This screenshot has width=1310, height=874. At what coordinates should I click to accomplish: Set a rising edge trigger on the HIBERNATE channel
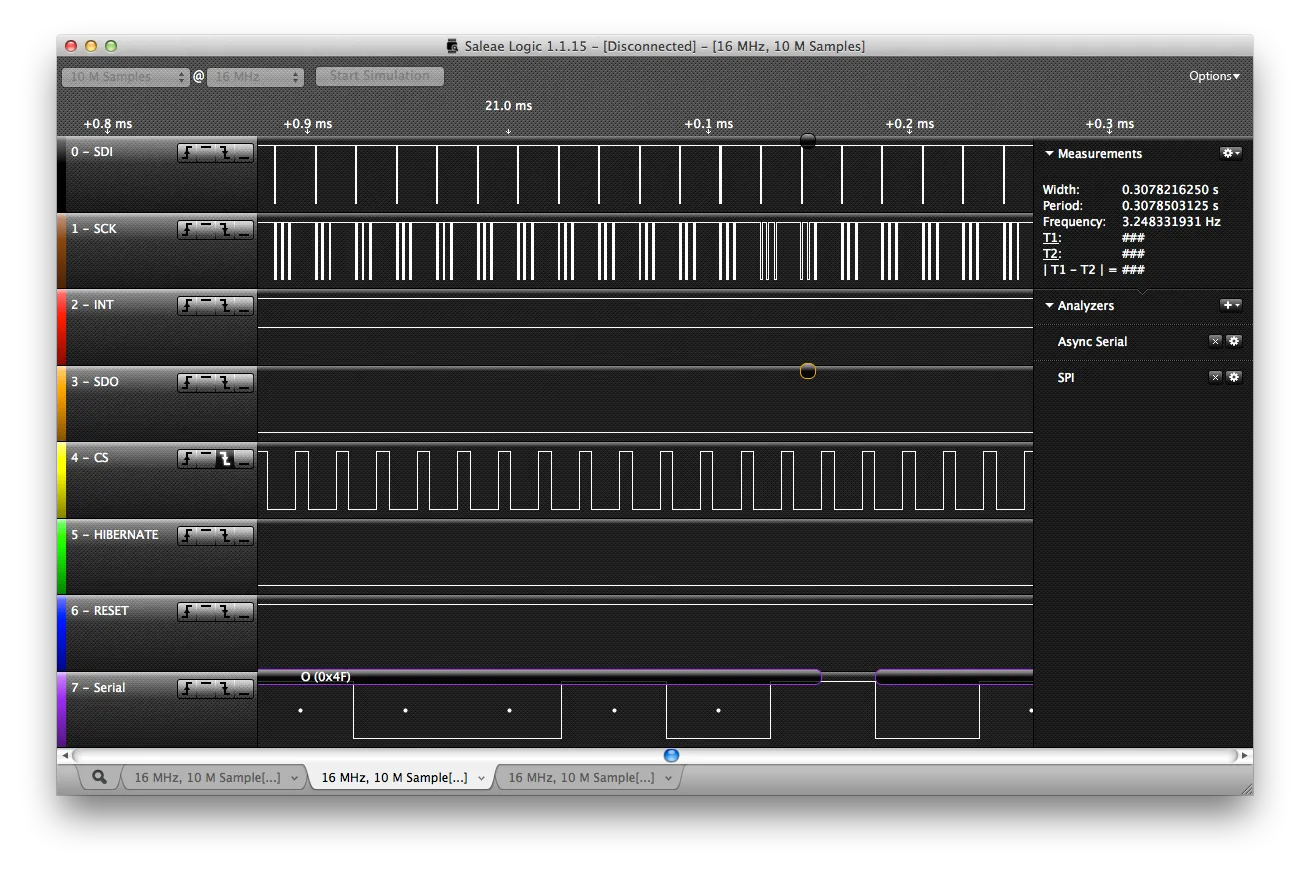tap(186, 535)
